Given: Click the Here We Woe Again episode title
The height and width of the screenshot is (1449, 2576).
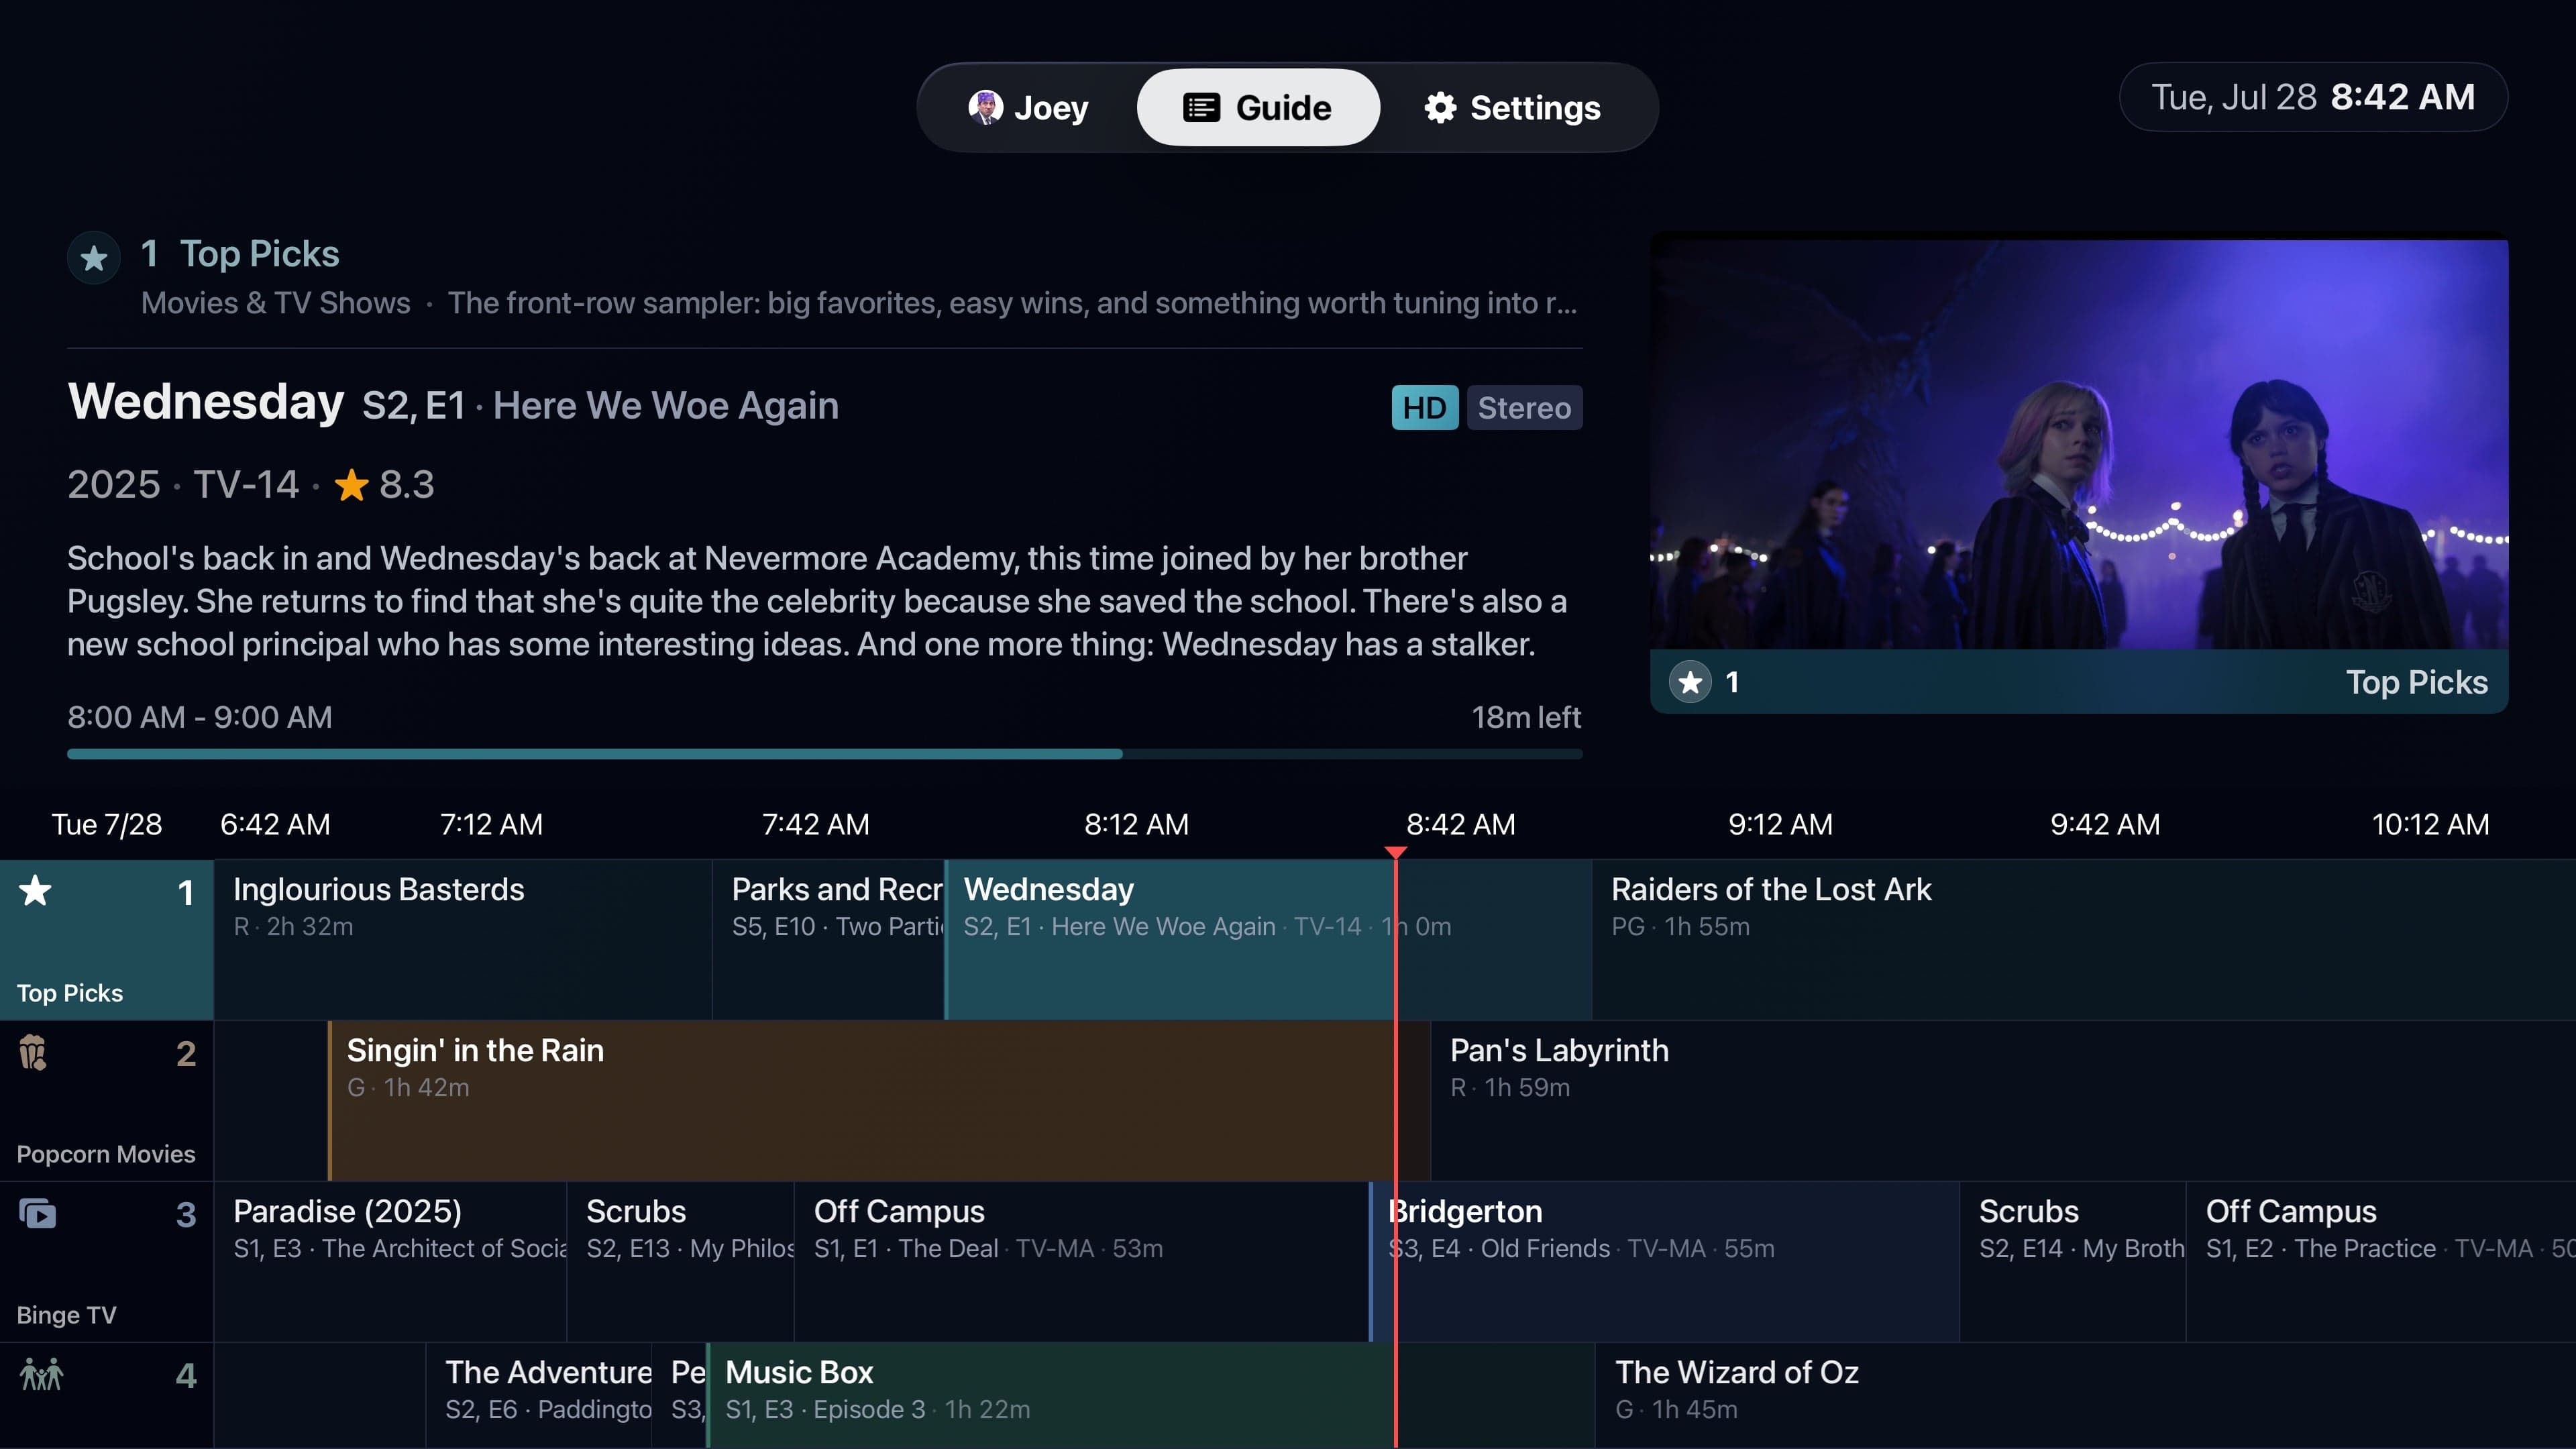Looking at the screenshot, I should 666,406.
